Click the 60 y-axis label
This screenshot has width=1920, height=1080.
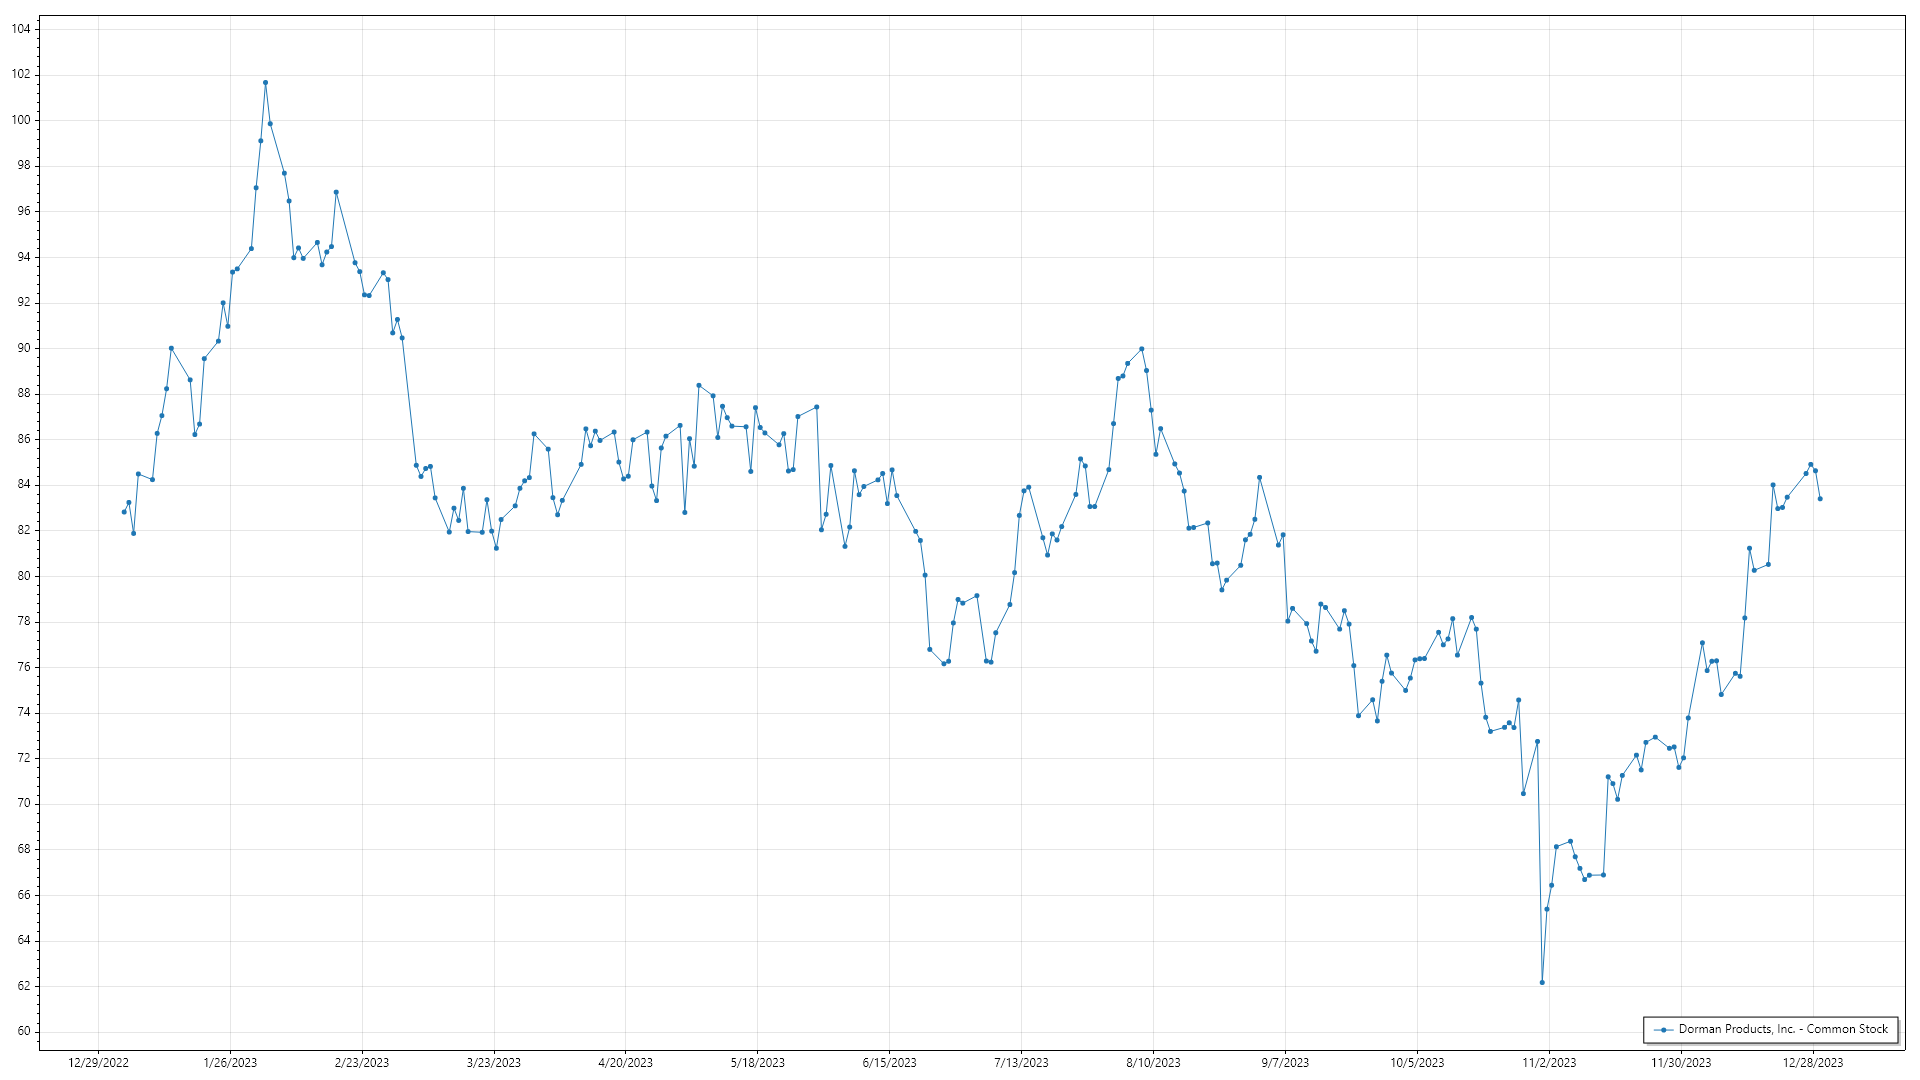click(23, 1032)
